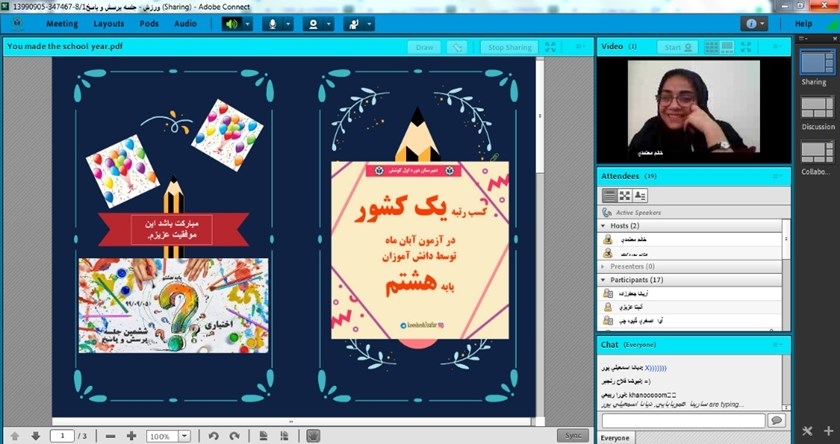Zoom in the document with plus icon
The width and height of the screenshot is (840, 444).
click(132, 436)
